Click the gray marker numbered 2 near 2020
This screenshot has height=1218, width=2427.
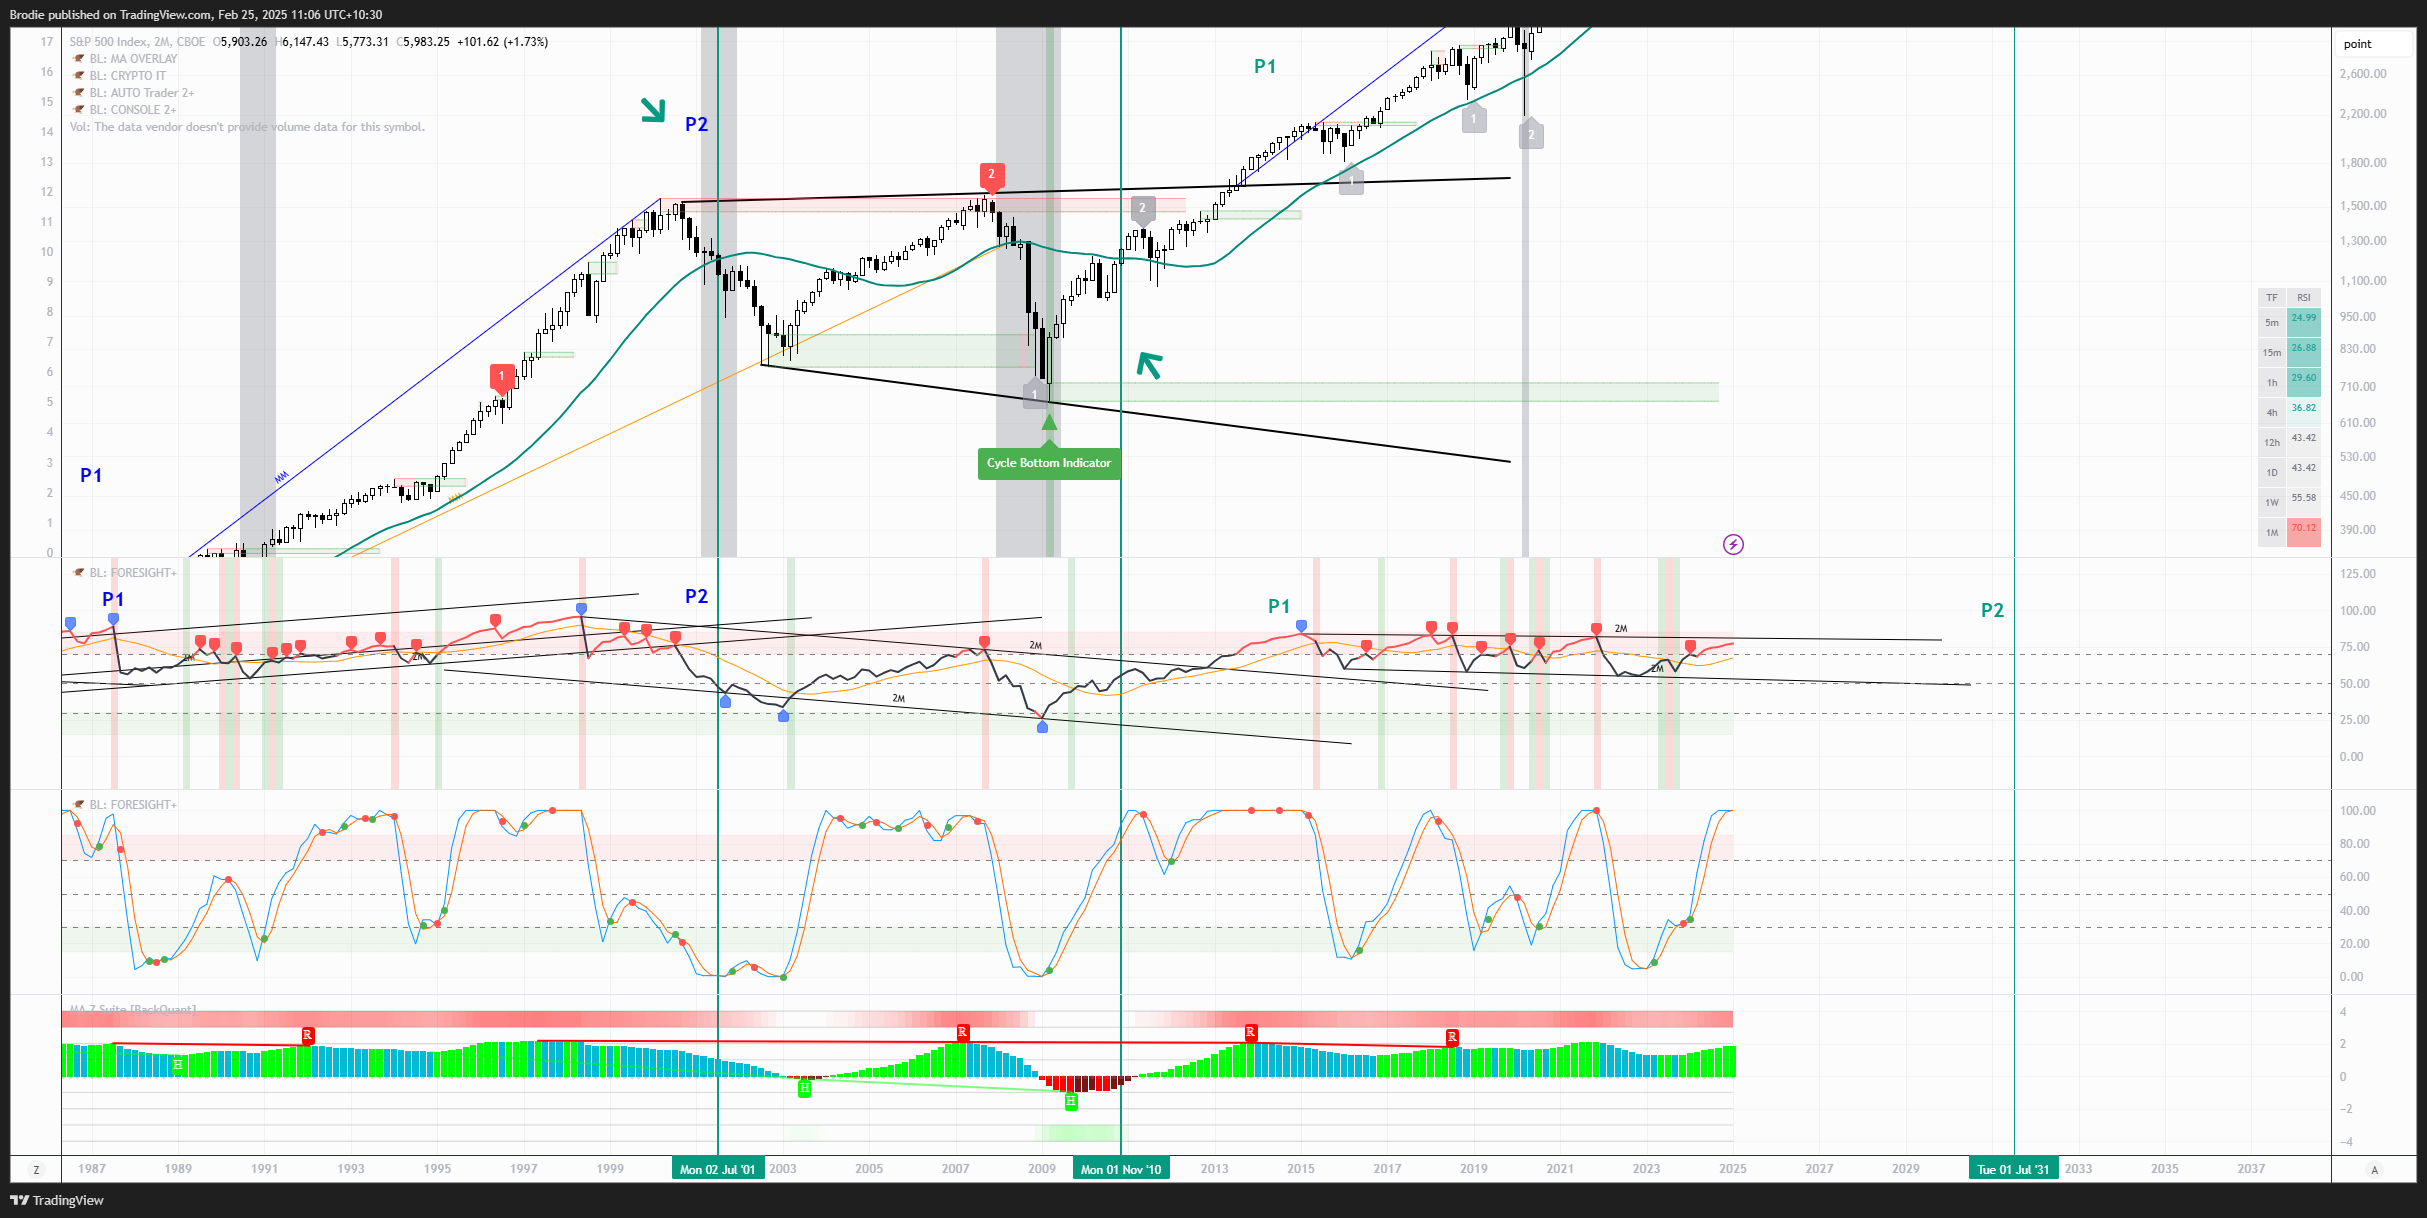pyautogui.click(x=1531, y=133)
